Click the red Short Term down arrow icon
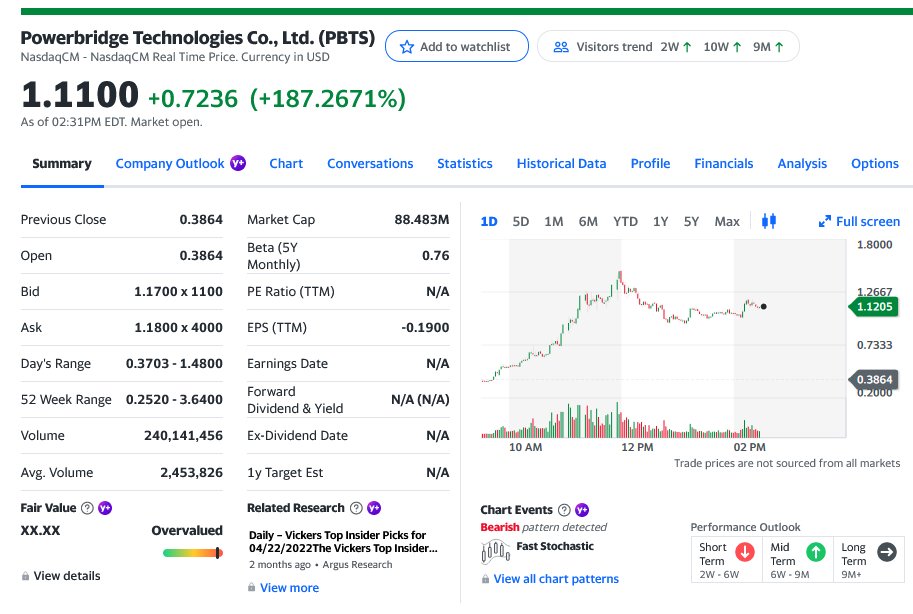This screenshot has height=614, width=913. pyautogui.click(x=745, y=552)
